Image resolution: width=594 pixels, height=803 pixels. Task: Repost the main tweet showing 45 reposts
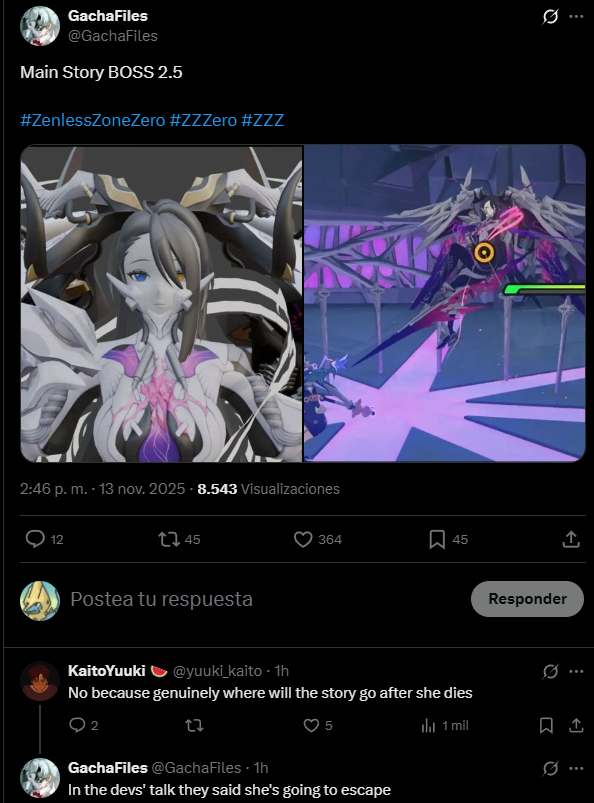[168, 539]
